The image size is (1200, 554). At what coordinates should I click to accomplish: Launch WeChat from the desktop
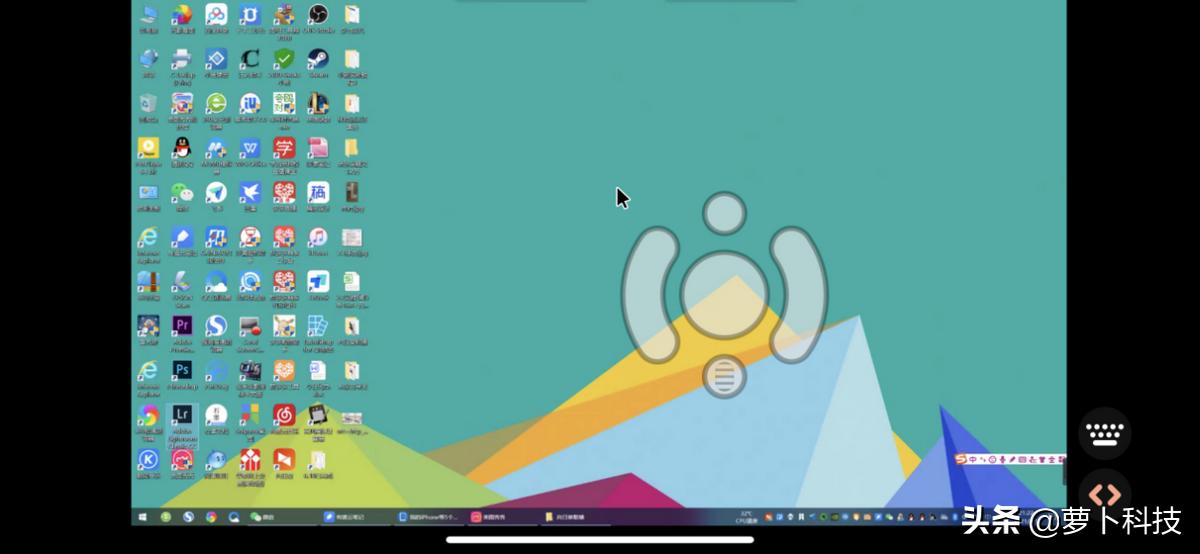pyautogui.click(x=182, y=193)
